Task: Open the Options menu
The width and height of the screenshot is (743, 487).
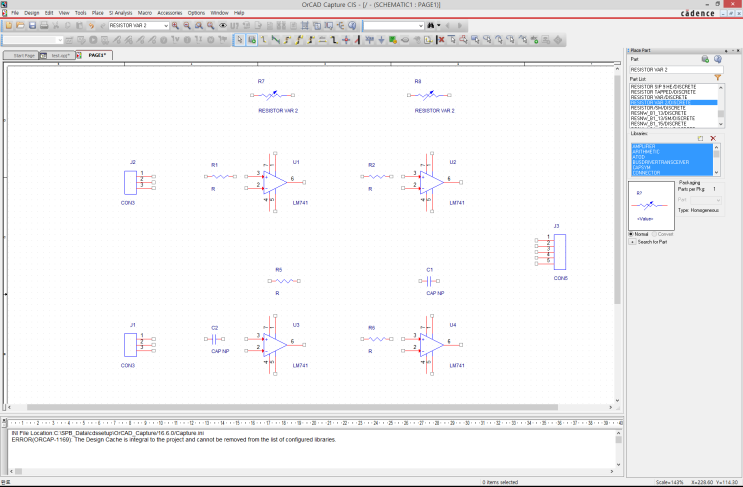Action: (196, 13)
